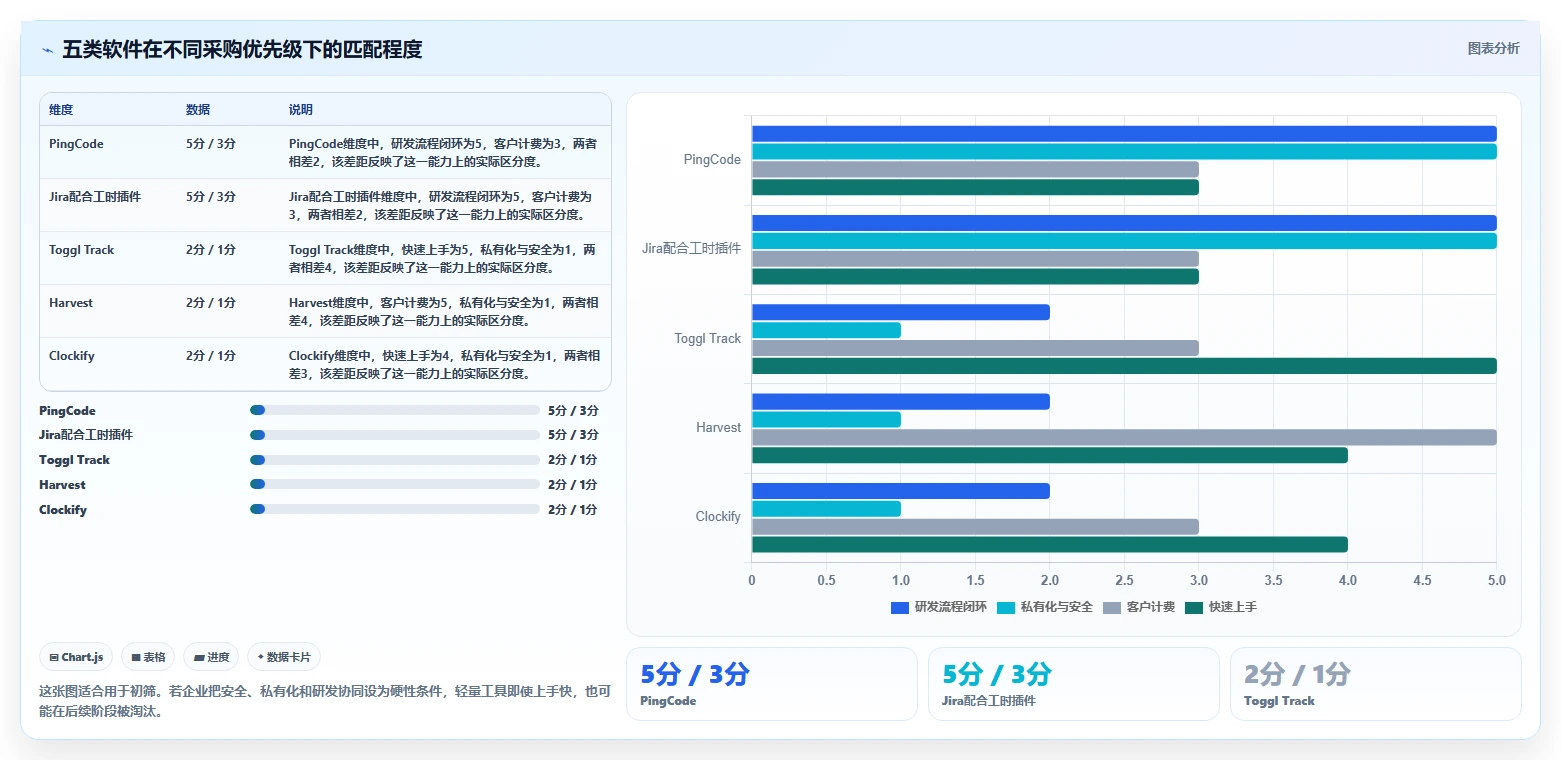Click the PingCode progress bar

395,410
